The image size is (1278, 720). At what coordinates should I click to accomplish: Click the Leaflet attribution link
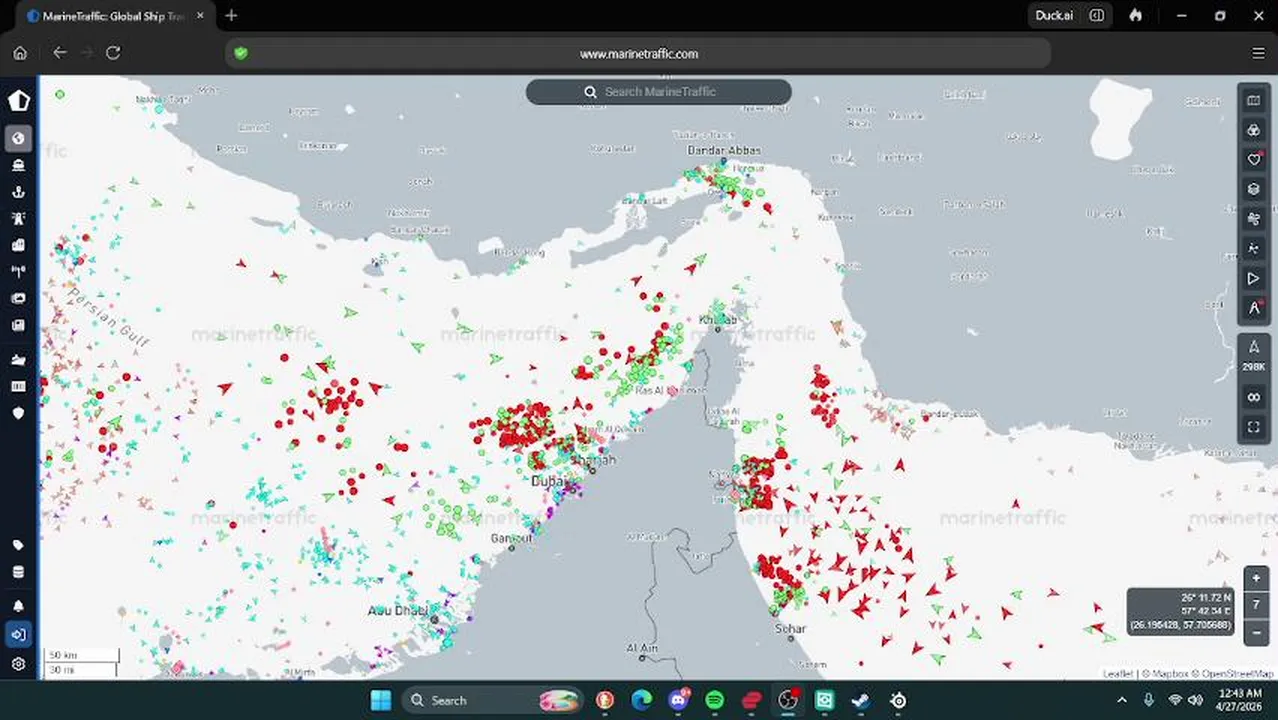[1117, 674]
